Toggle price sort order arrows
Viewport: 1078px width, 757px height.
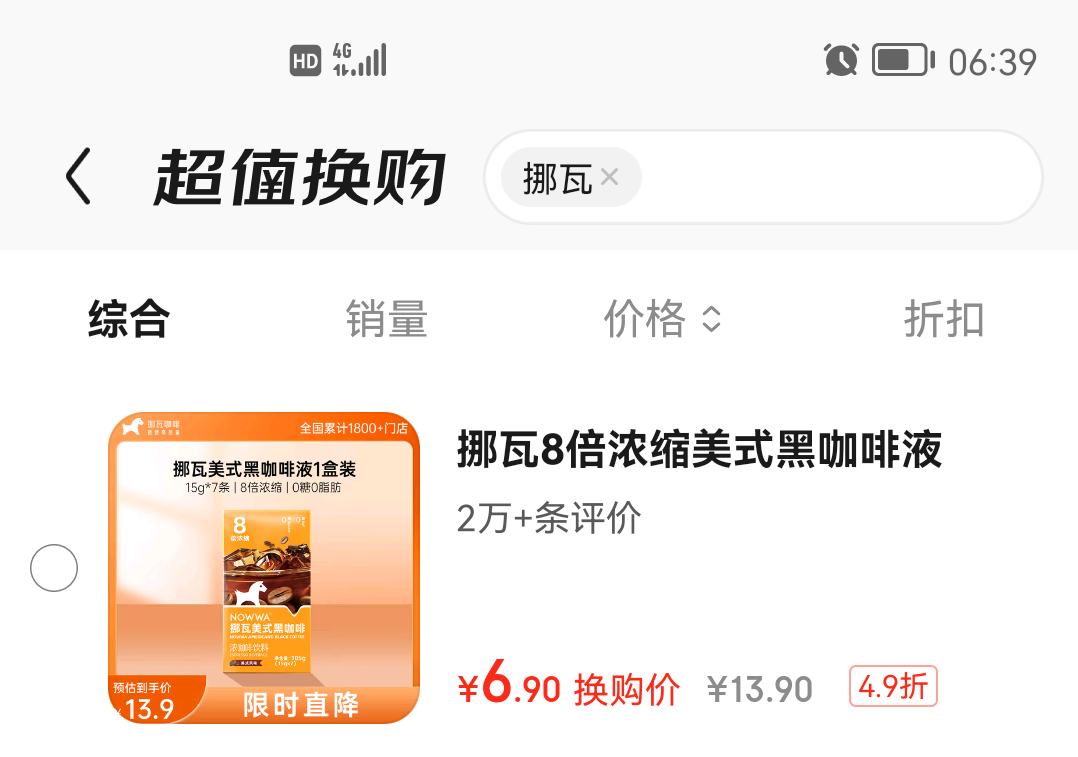click(712, 319)
